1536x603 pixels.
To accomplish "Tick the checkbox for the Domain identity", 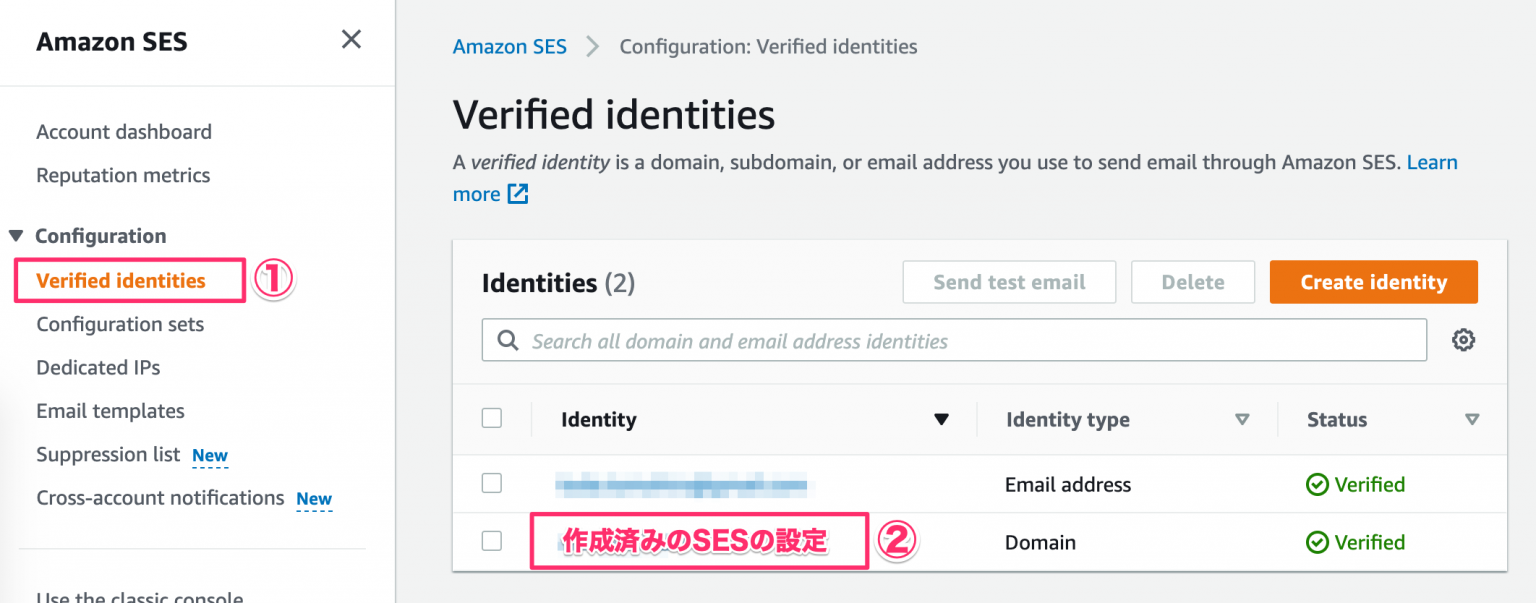I will pyautogui.click(x=492, y=542).
